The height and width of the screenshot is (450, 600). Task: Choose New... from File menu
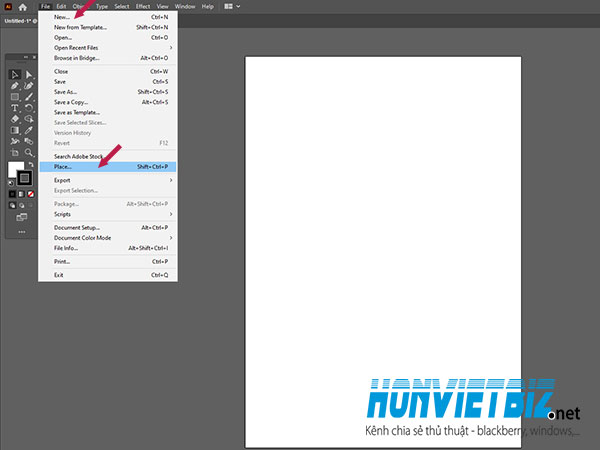point(108,17)
